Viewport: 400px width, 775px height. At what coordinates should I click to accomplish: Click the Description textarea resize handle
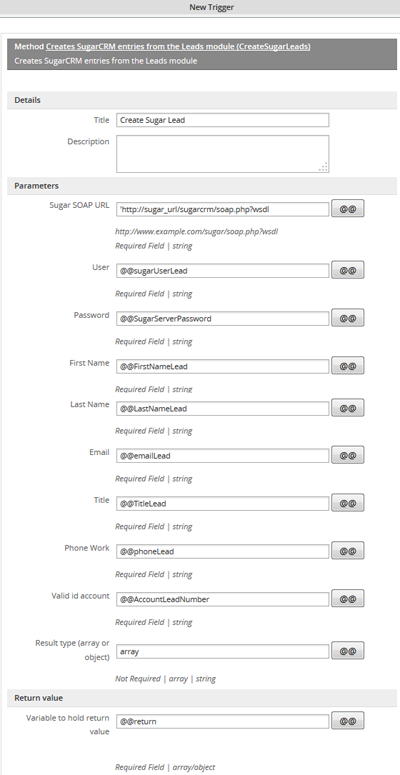pos(324,168)
